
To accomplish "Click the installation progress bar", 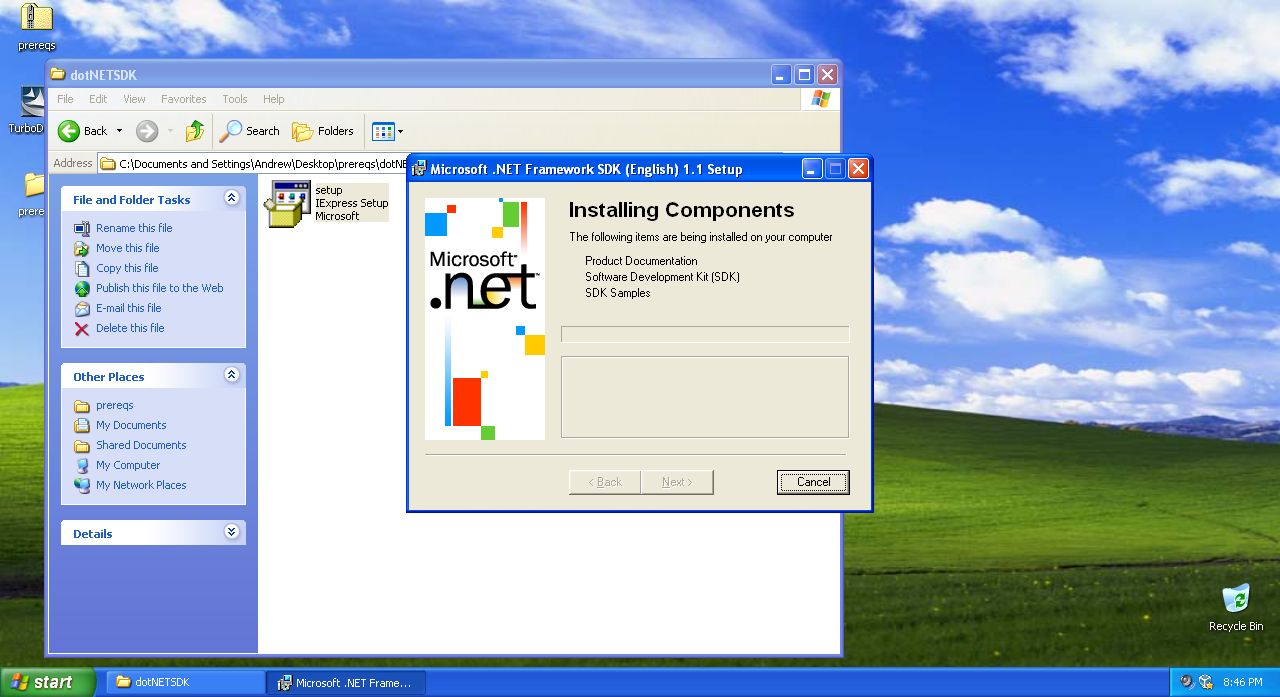I will tap(705, 334).
